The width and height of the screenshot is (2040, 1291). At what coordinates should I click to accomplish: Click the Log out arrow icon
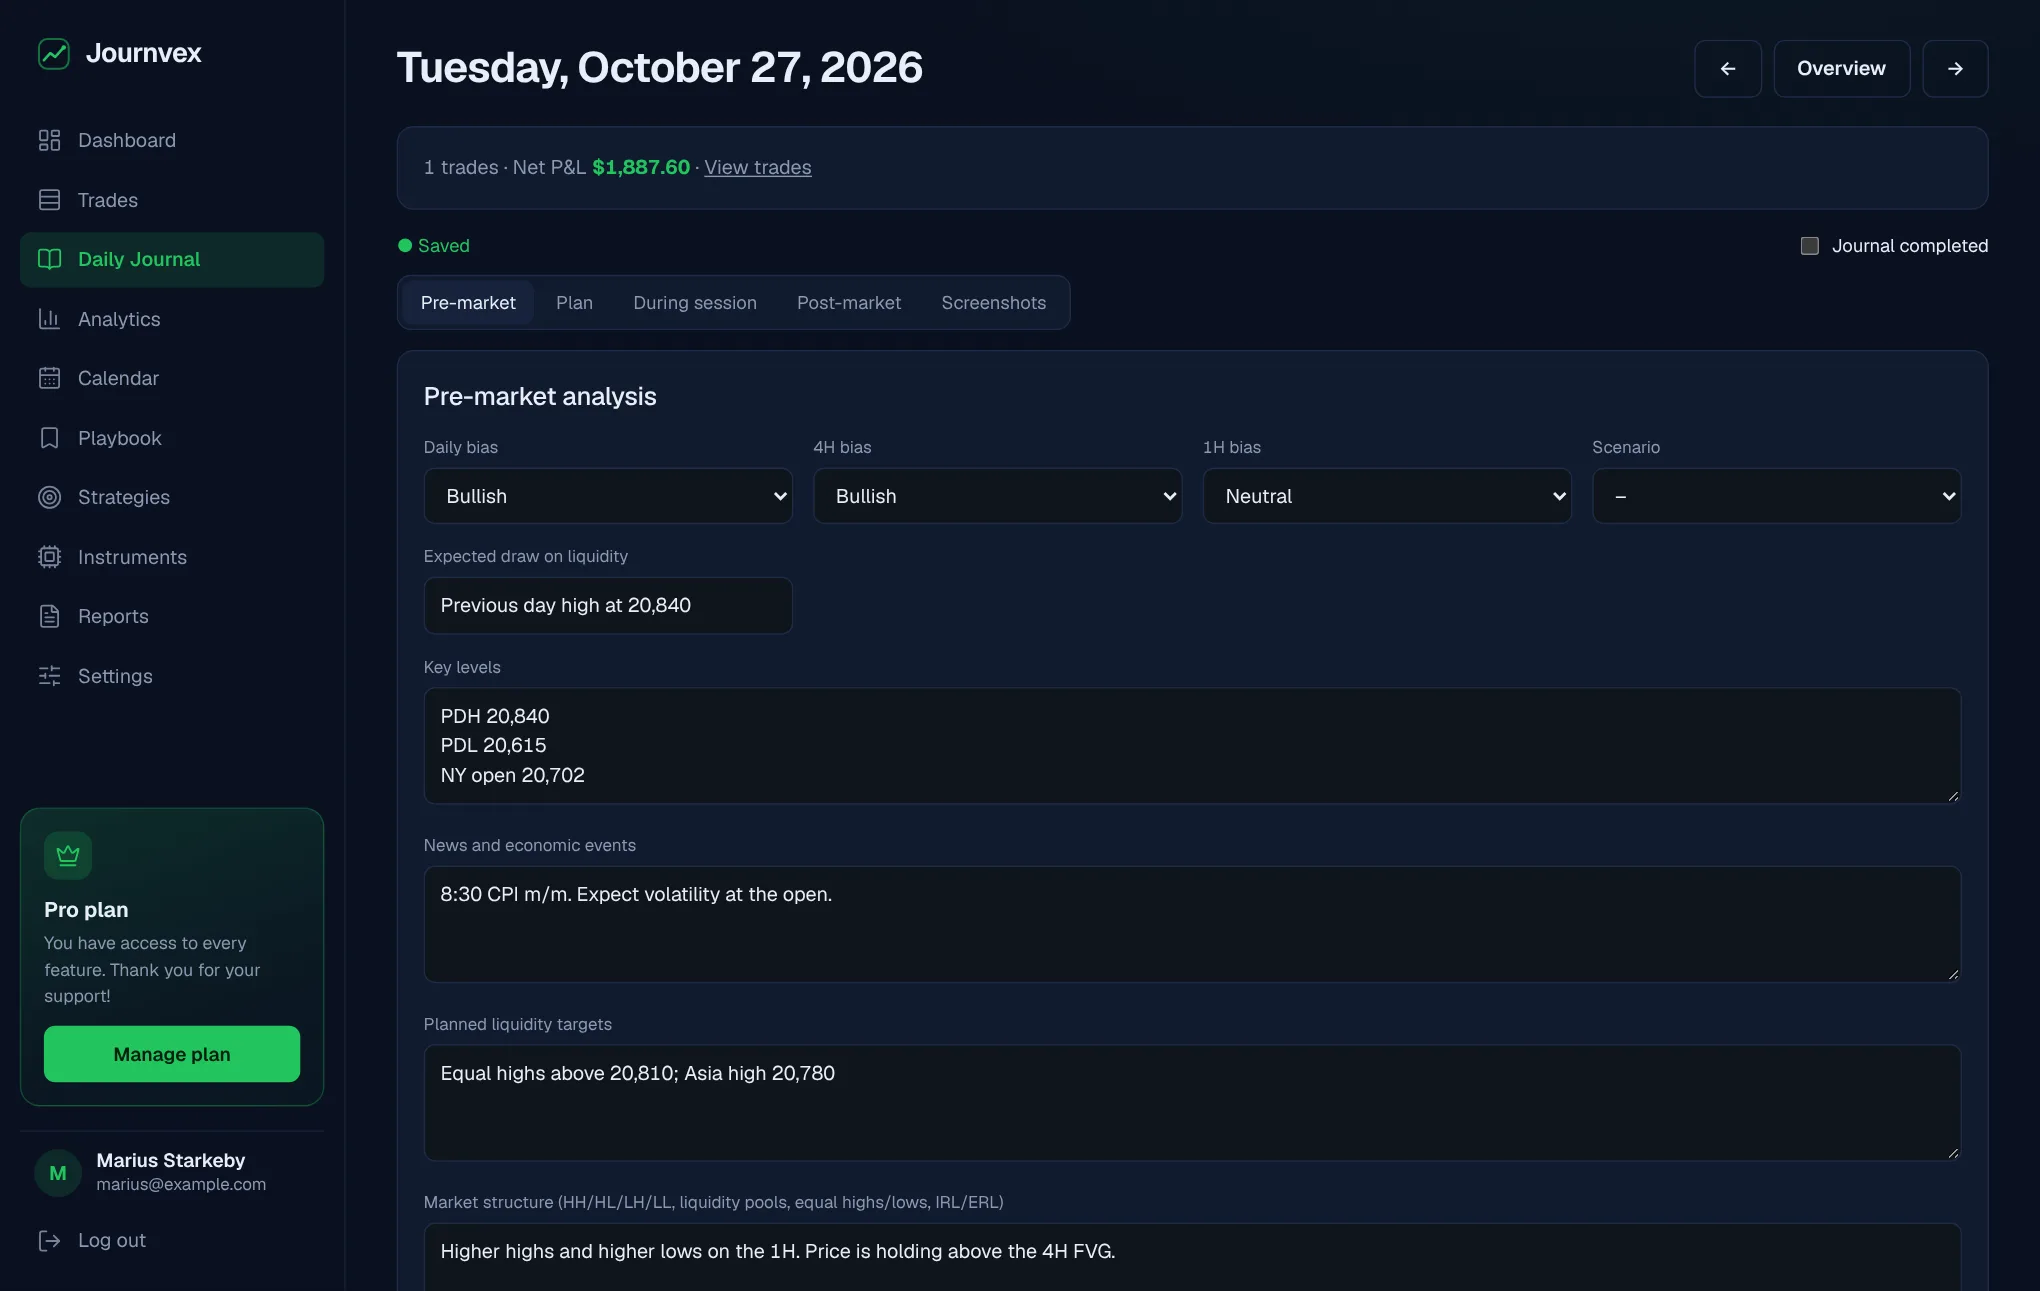pos(49,1240)
